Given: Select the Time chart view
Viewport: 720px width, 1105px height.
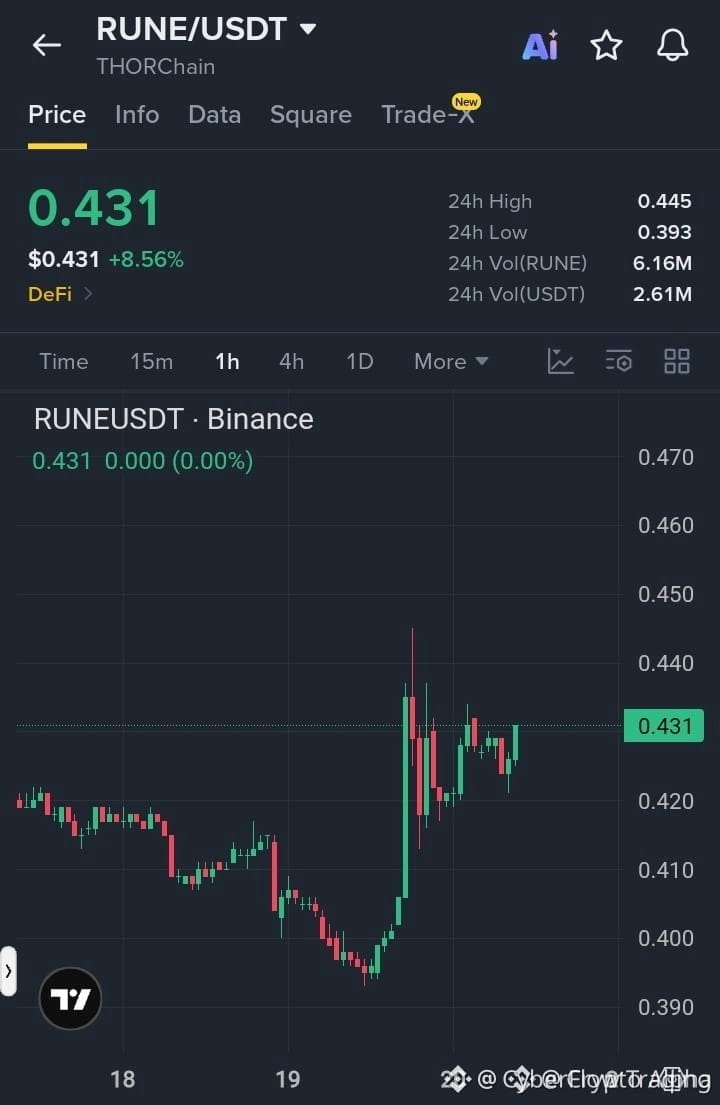Looking at the screenshot, I should pyautogui.click(x=63, y=362).
